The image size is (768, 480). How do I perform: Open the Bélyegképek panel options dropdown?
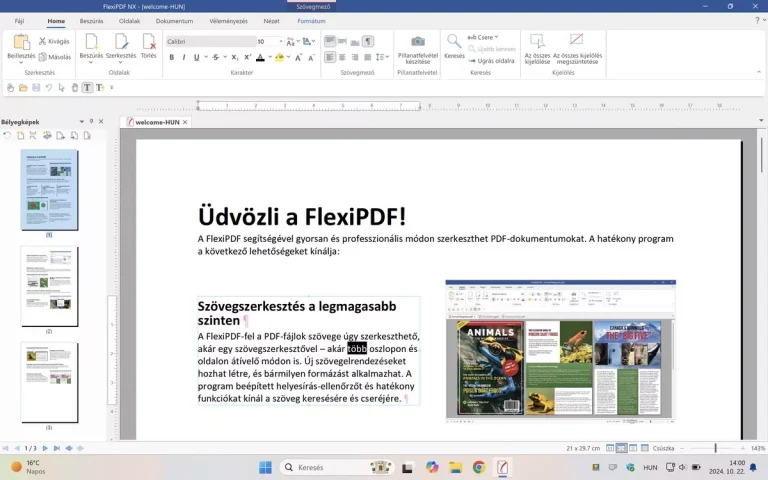(81, 121)
